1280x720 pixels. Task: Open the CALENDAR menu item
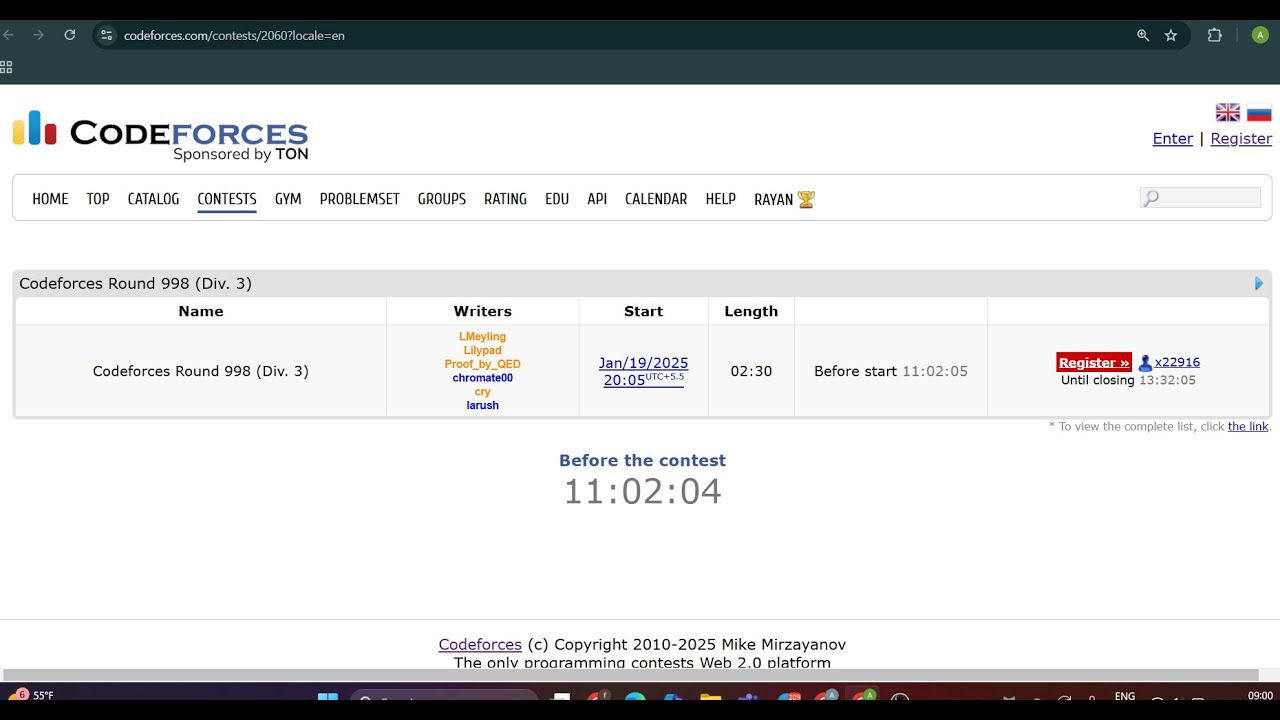656,199
